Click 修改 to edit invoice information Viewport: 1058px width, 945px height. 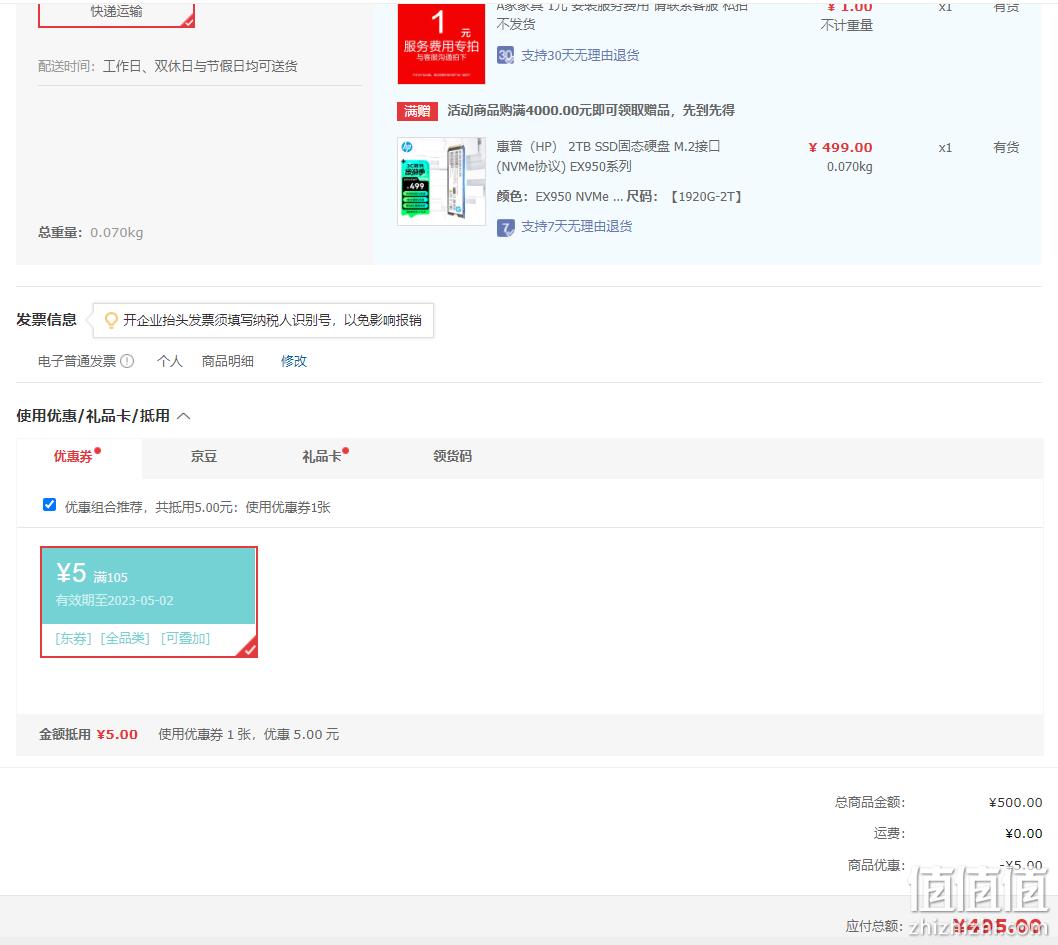(294, 362)
